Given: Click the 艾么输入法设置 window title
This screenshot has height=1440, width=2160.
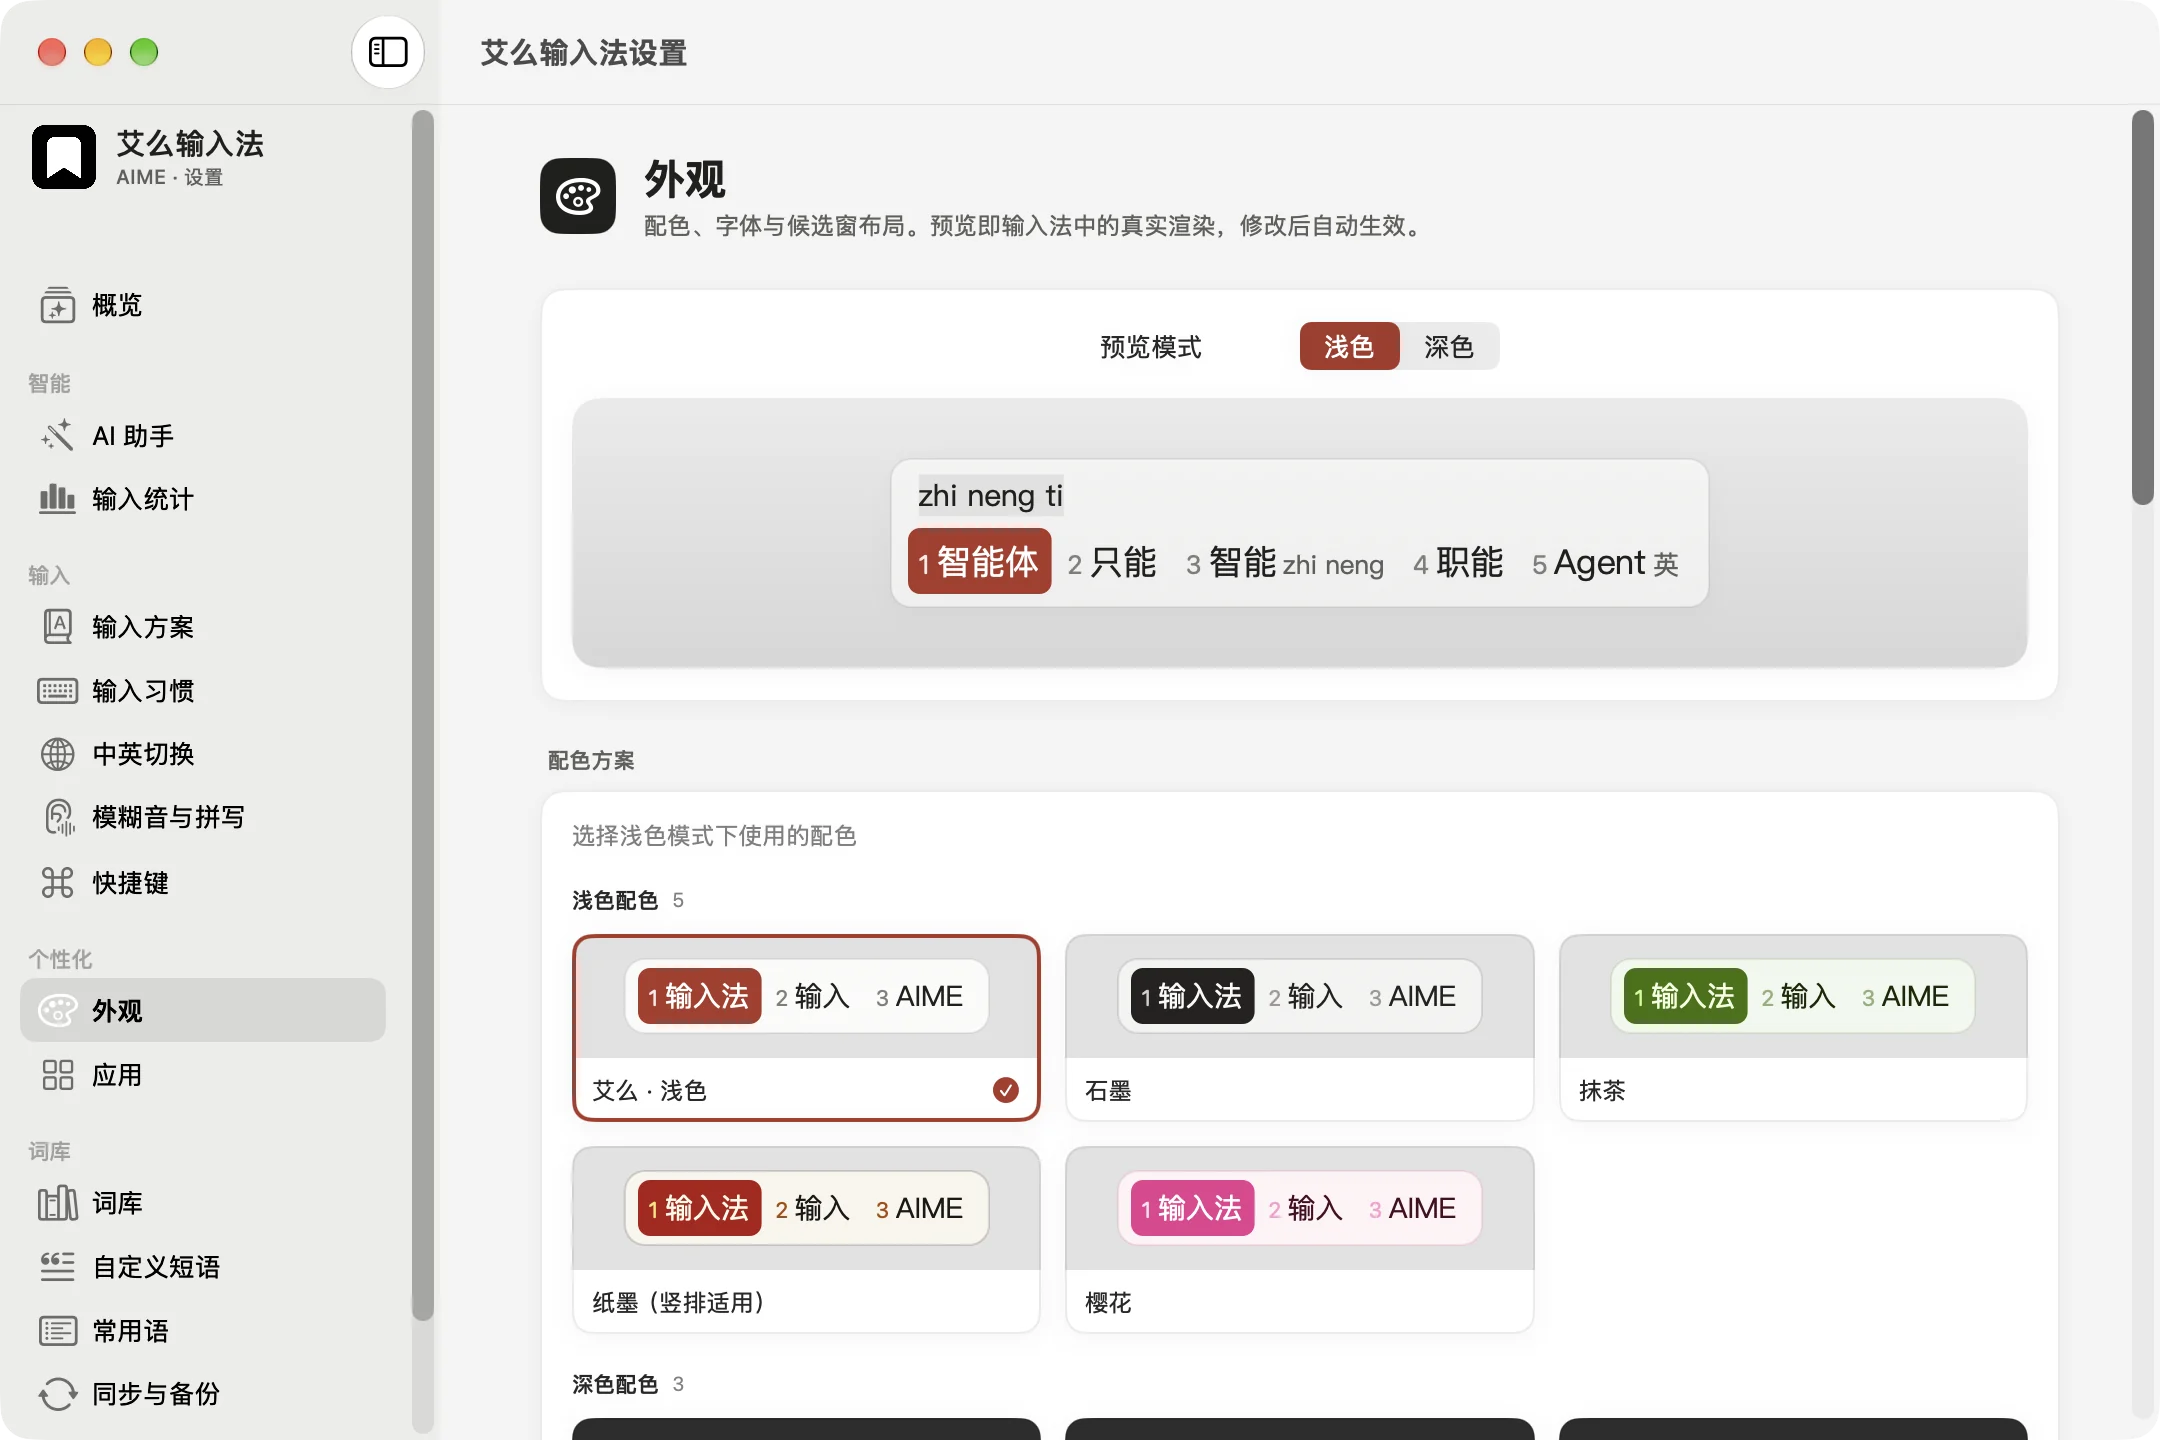Looking at the screenshot, I should 584,53.
